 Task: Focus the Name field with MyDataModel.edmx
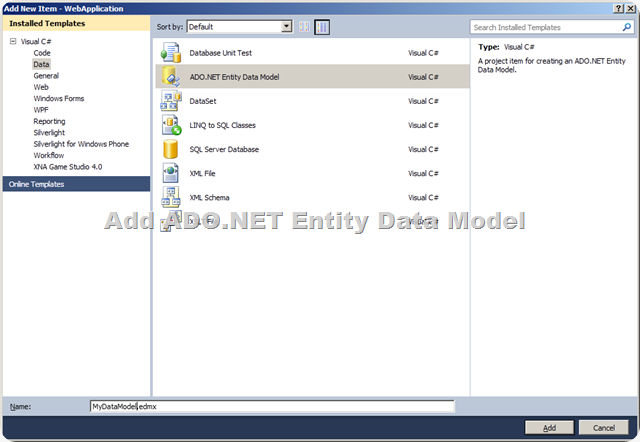(272, 406)
